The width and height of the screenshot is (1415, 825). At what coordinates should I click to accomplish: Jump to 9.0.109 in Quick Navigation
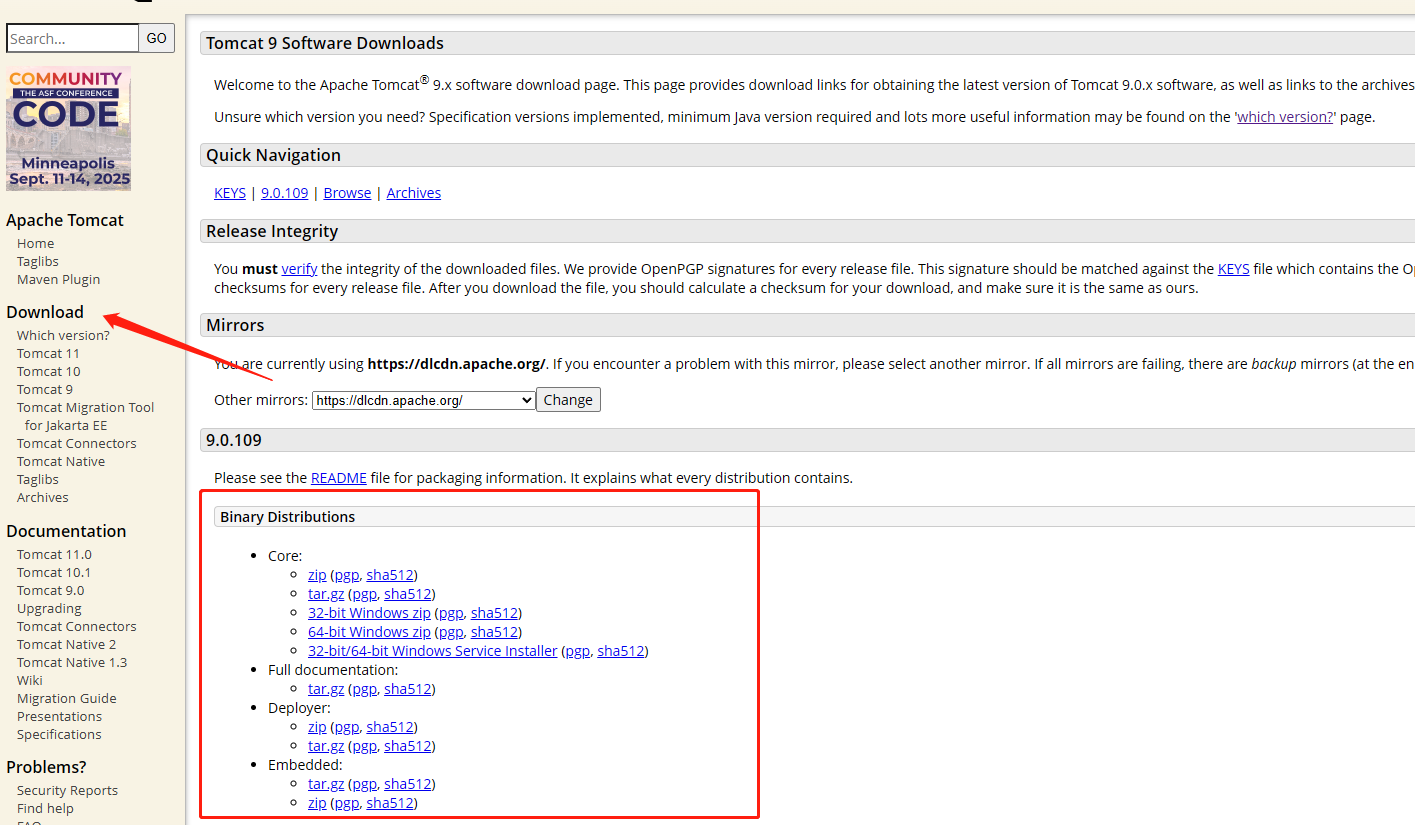pyautogui.click(x=285, y=193)
